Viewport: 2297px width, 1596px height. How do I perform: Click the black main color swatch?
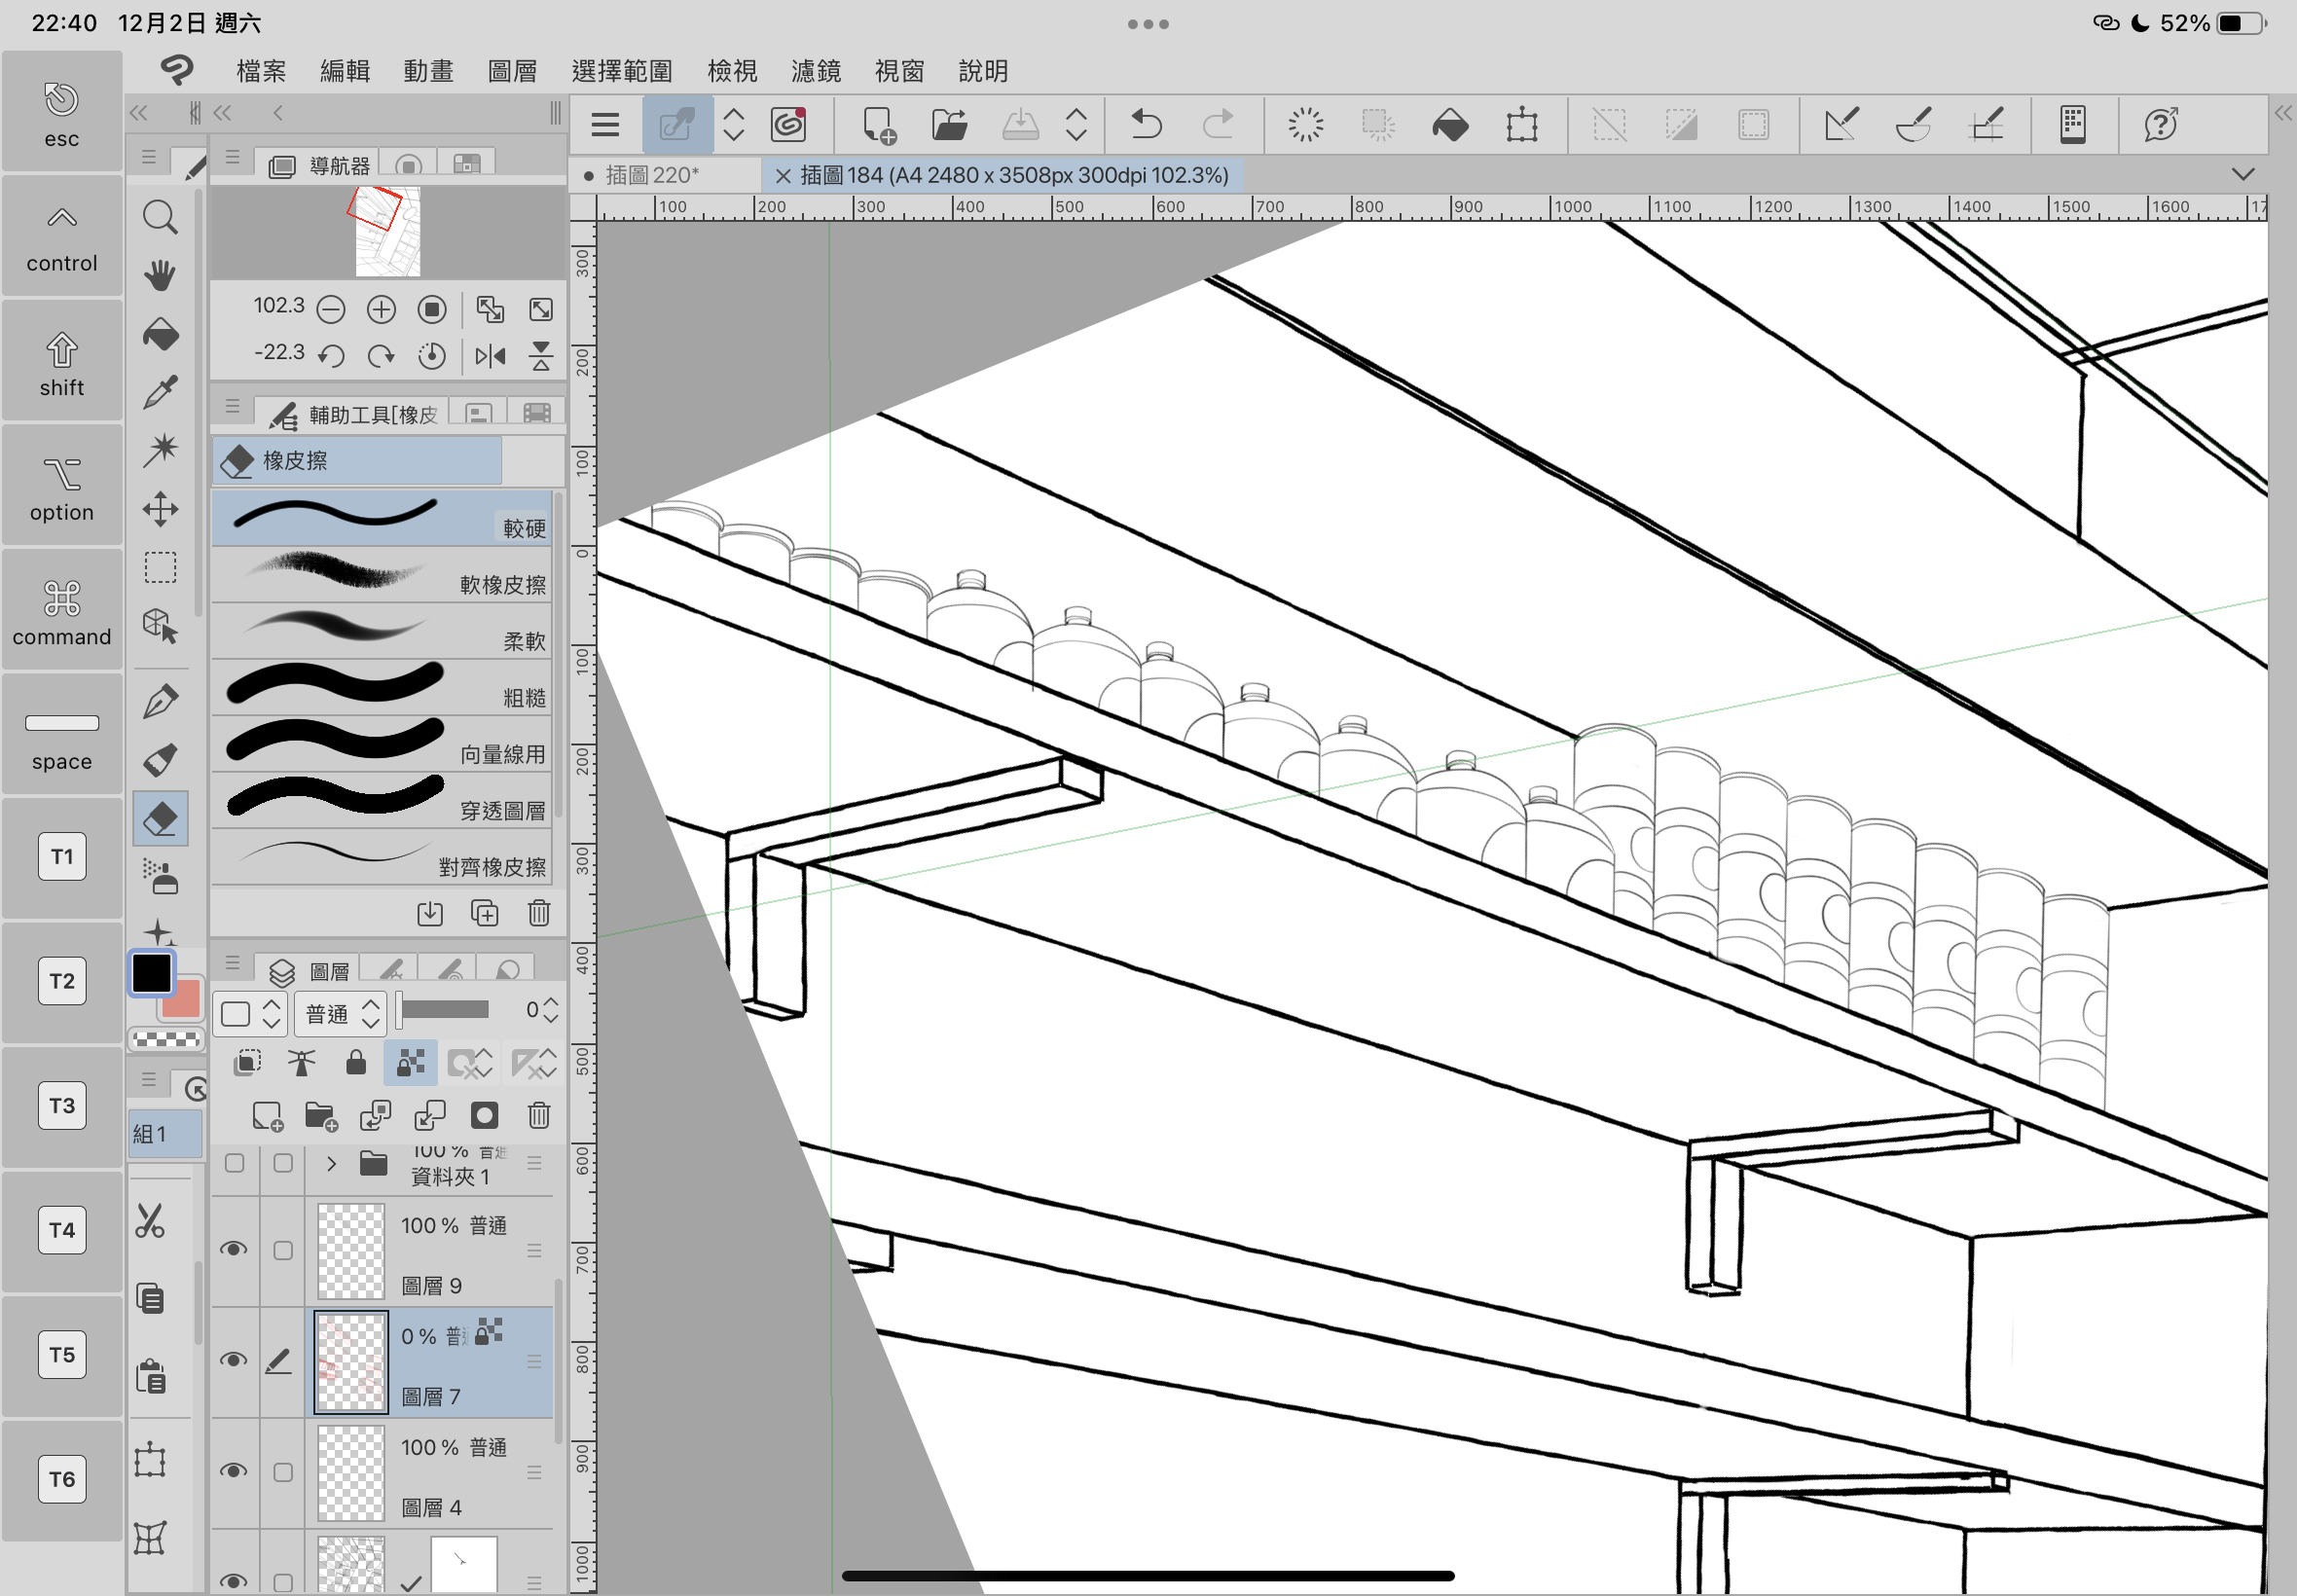[x=152, y=973]
